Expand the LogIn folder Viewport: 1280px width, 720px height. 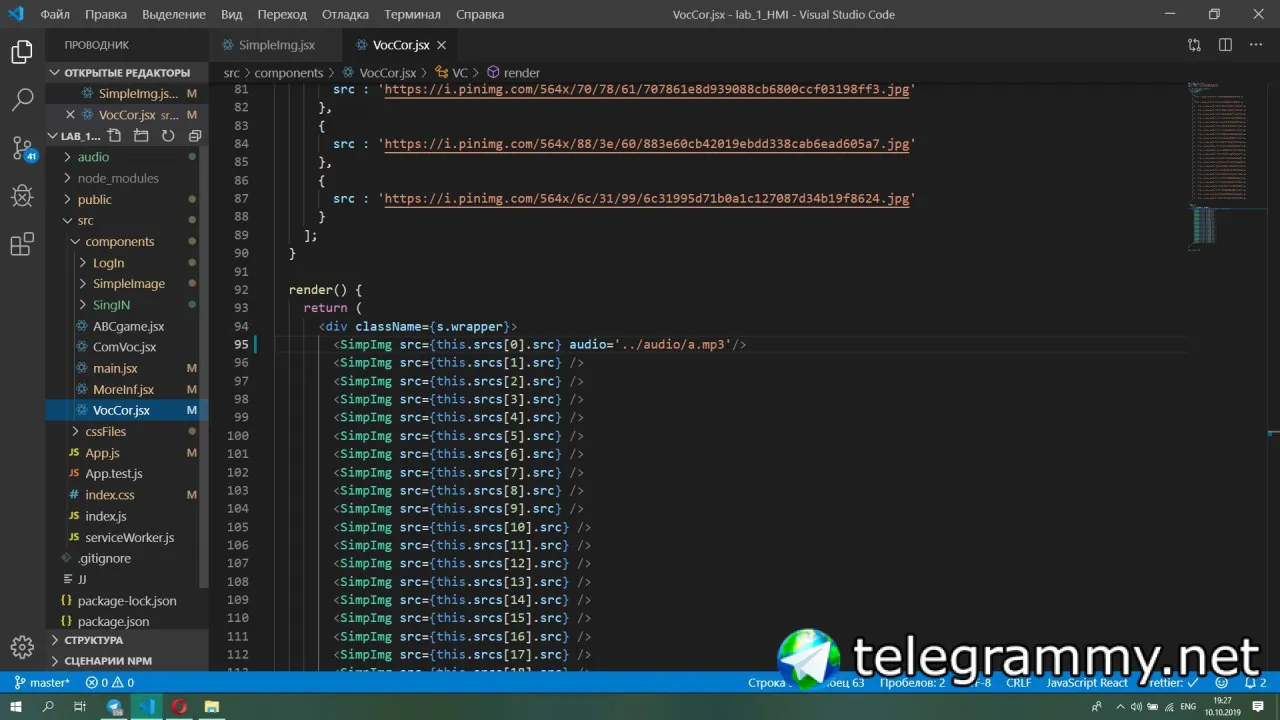108,263
